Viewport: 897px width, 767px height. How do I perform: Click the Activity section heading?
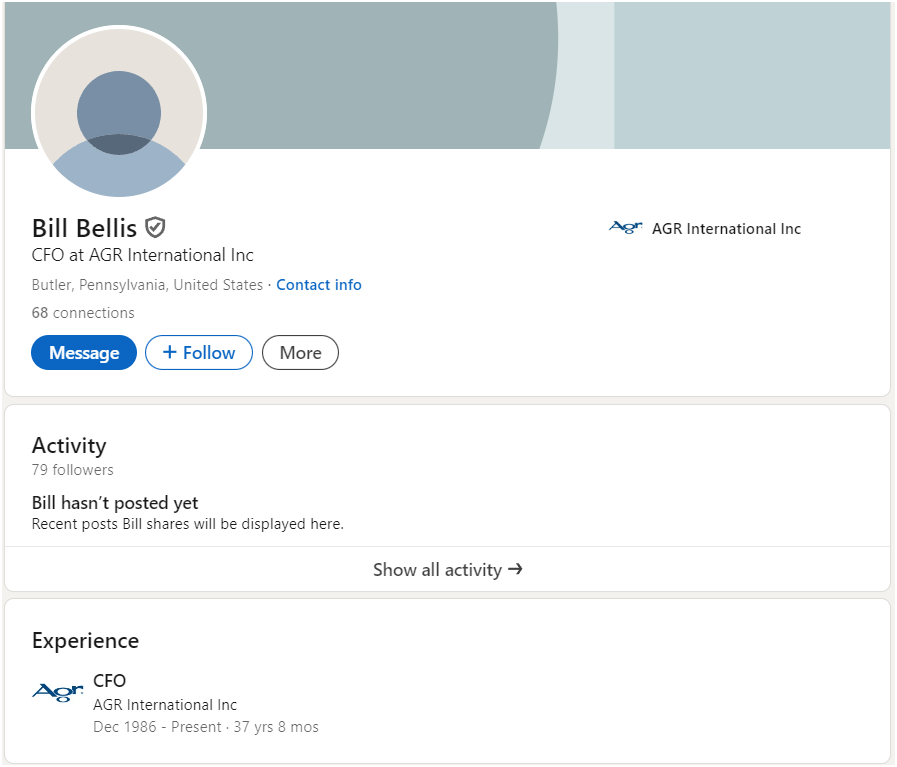[69, 446]
